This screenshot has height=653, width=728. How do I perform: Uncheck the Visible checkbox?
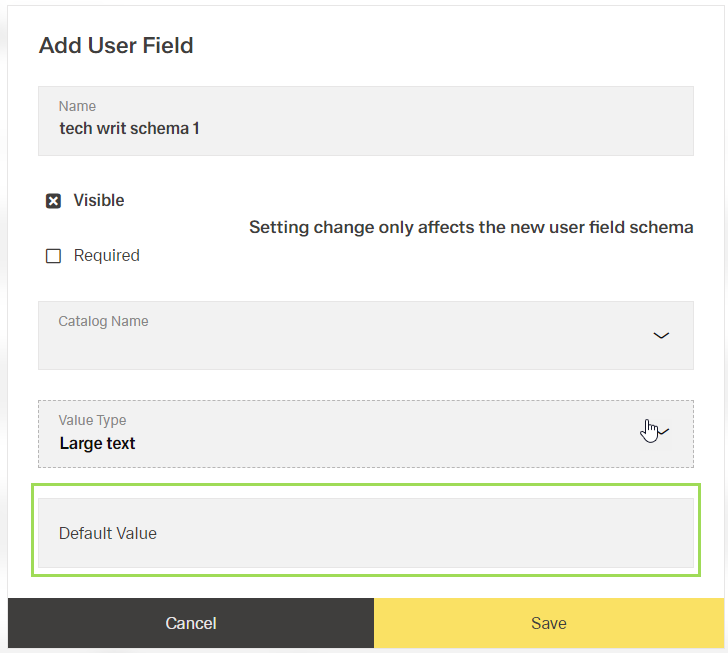(x=54, y=201)
